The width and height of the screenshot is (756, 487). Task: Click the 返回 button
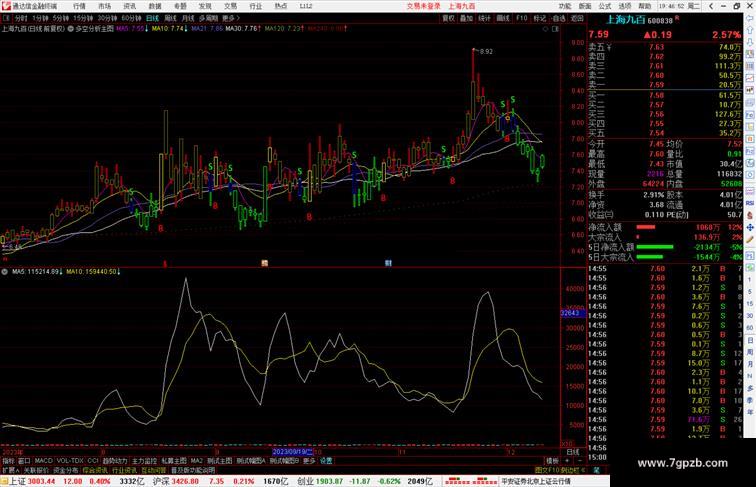(577, 18)
